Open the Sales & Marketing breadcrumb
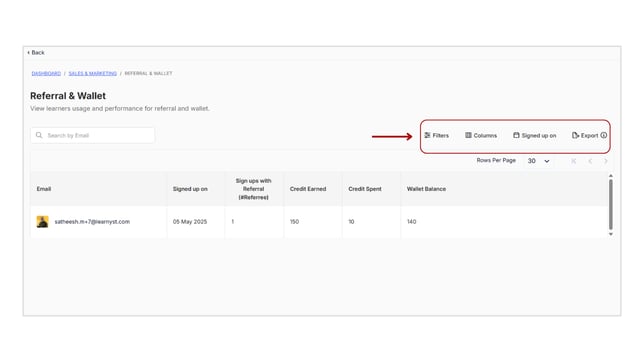The height and width of the screenshot is (362, 644). tap(92, 74)
